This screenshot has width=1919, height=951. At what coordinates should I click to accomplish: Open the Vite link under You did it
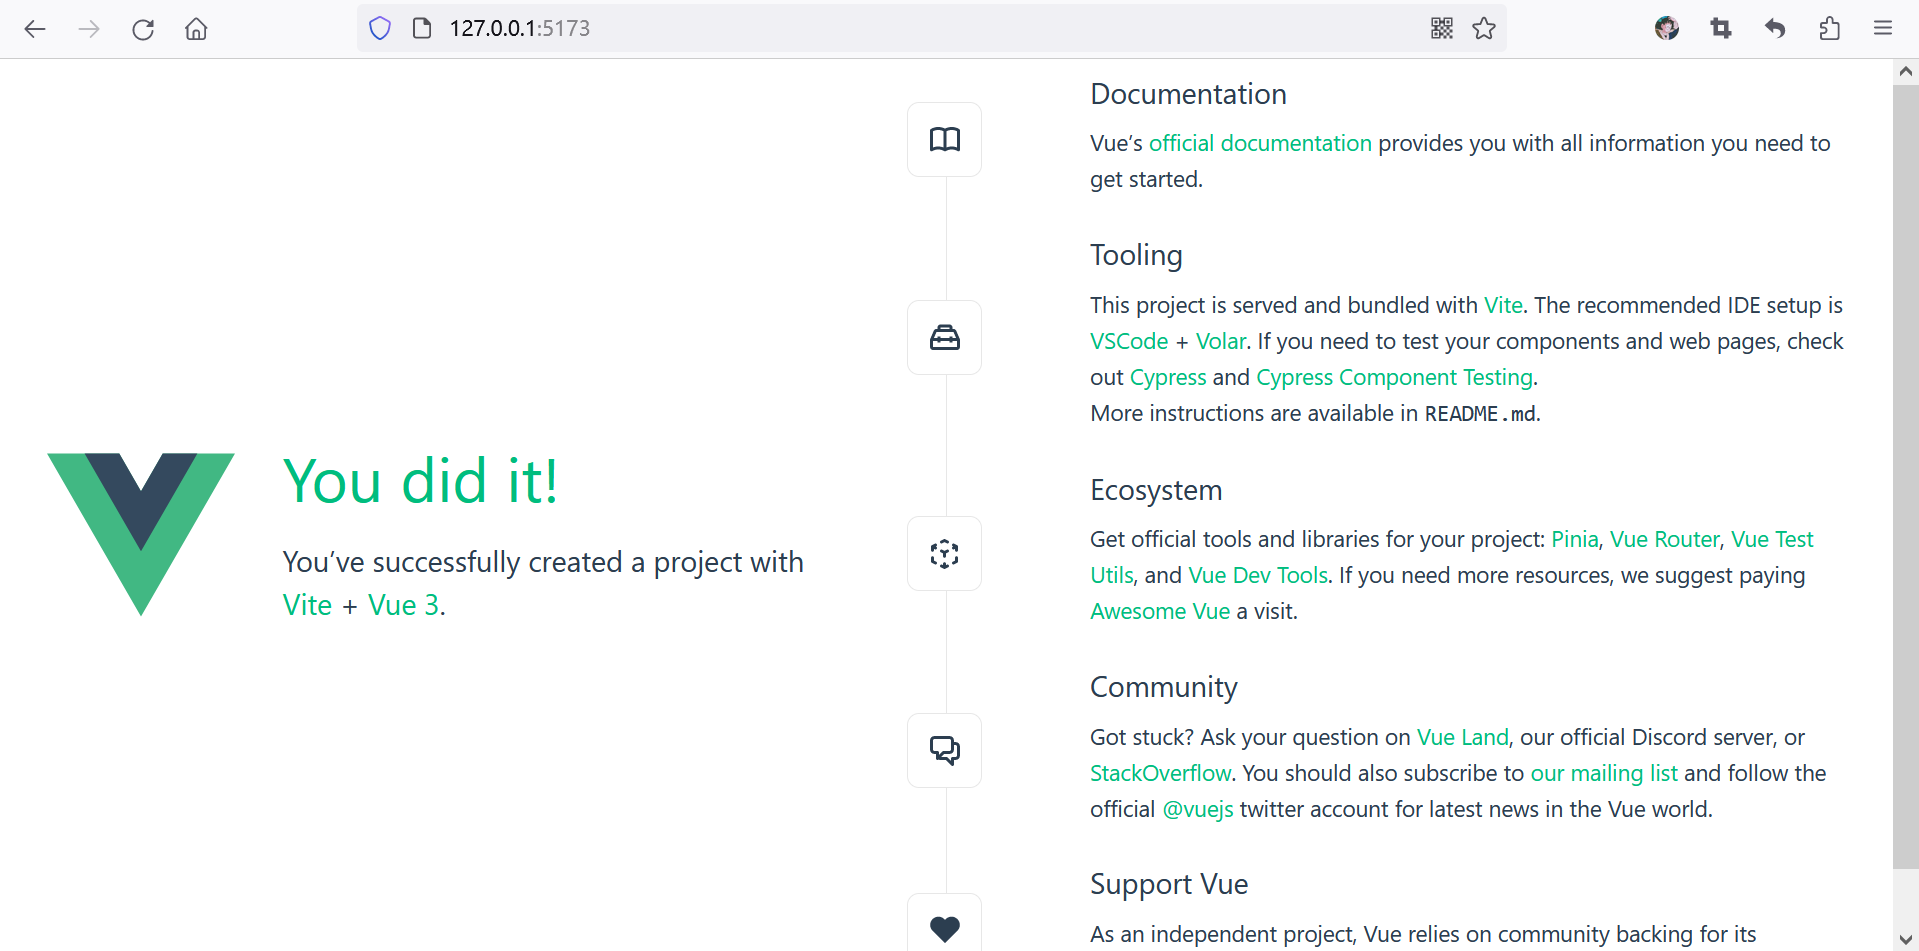[x=307, y=605]
